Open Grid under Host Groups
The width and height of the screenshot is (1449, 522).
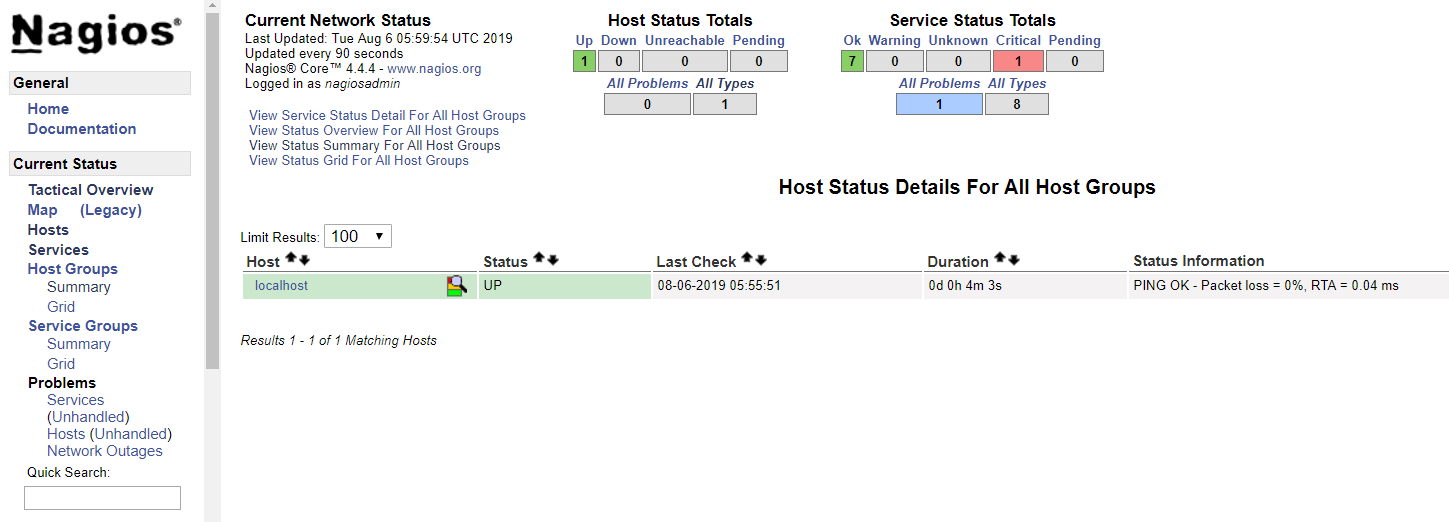61,307
